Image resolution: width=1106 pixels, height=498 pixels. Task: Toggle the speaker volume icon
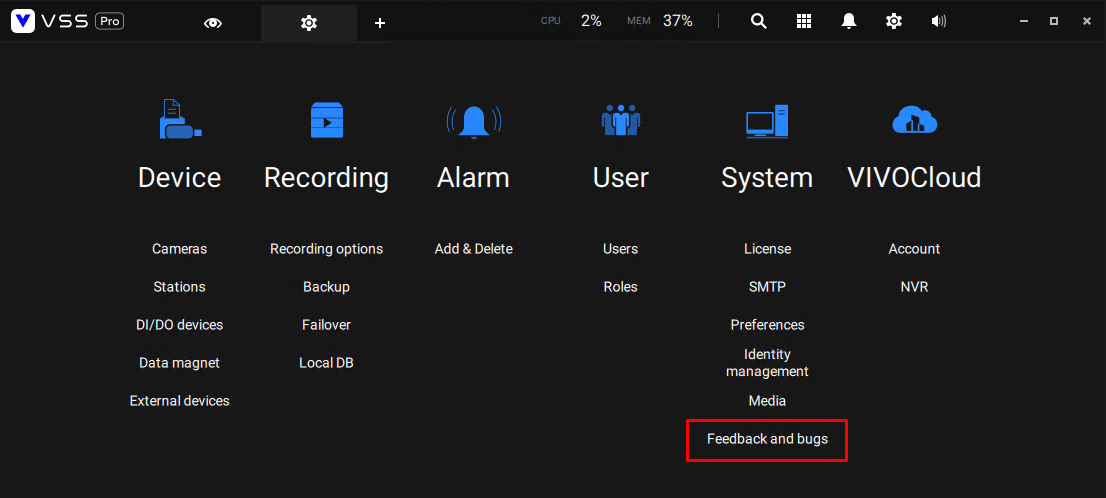click(x=938, y=21)
